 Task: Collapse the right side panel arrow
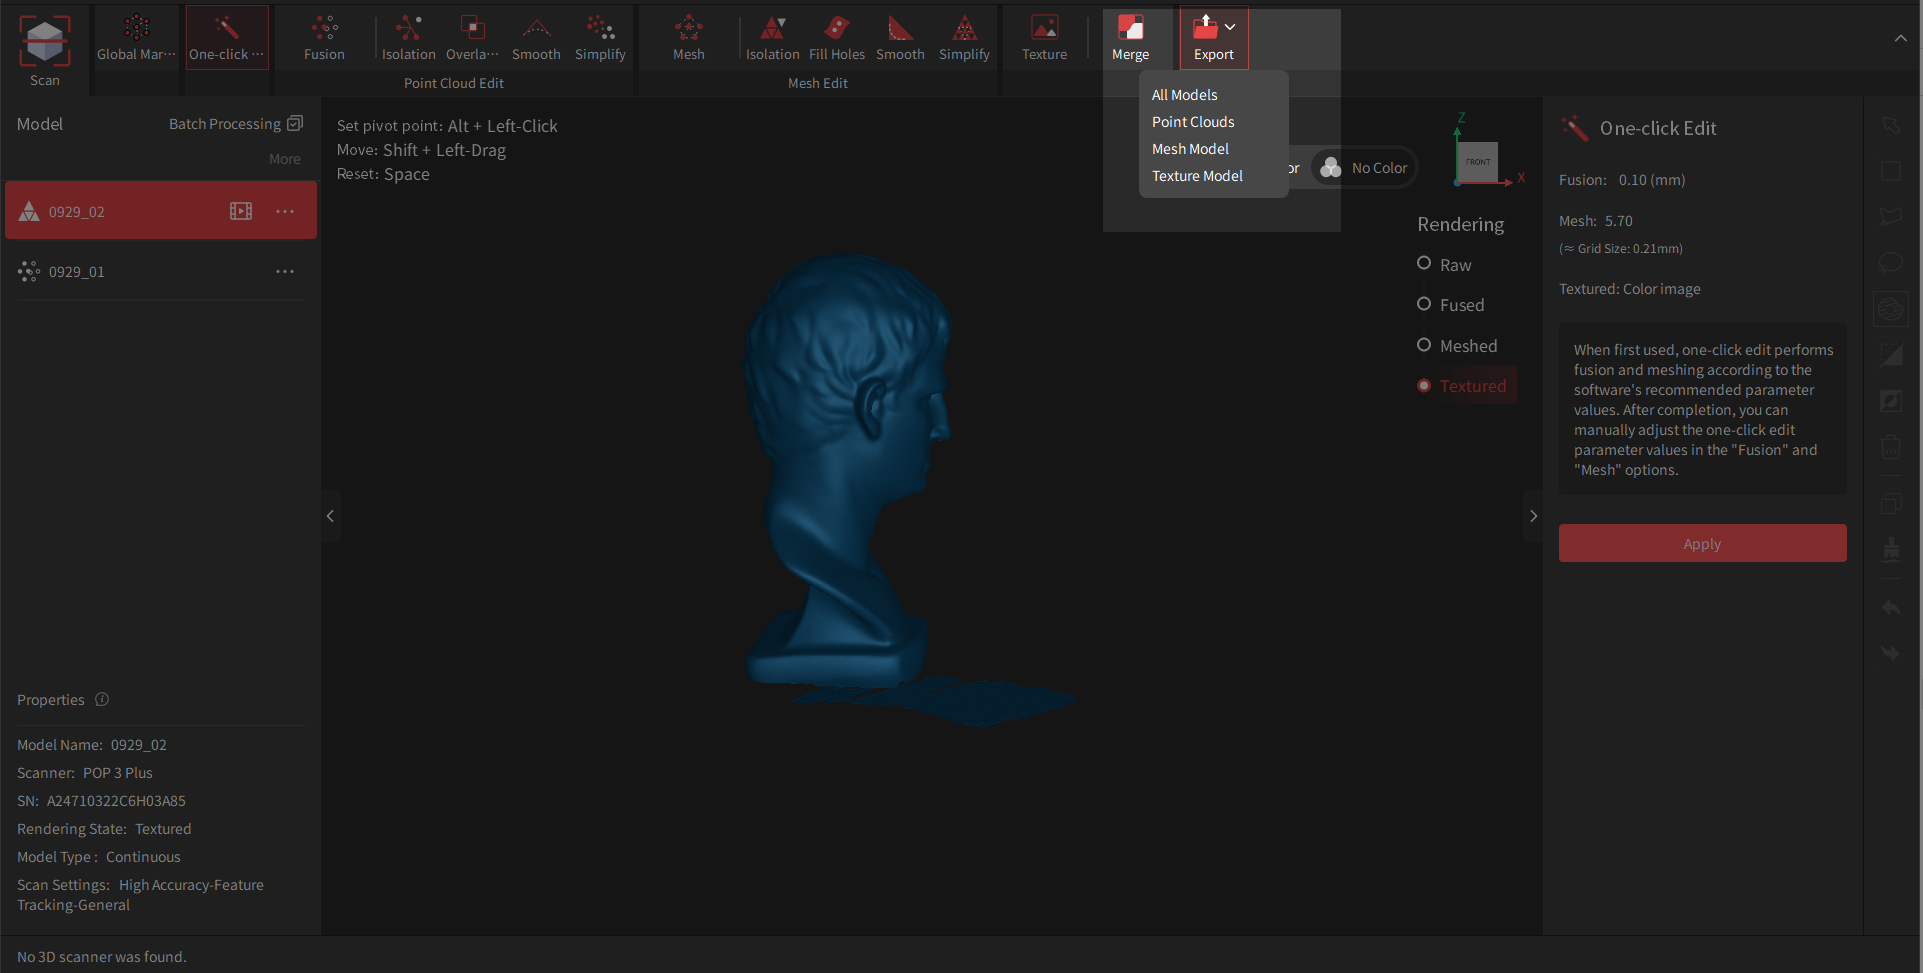[1533, 516]
